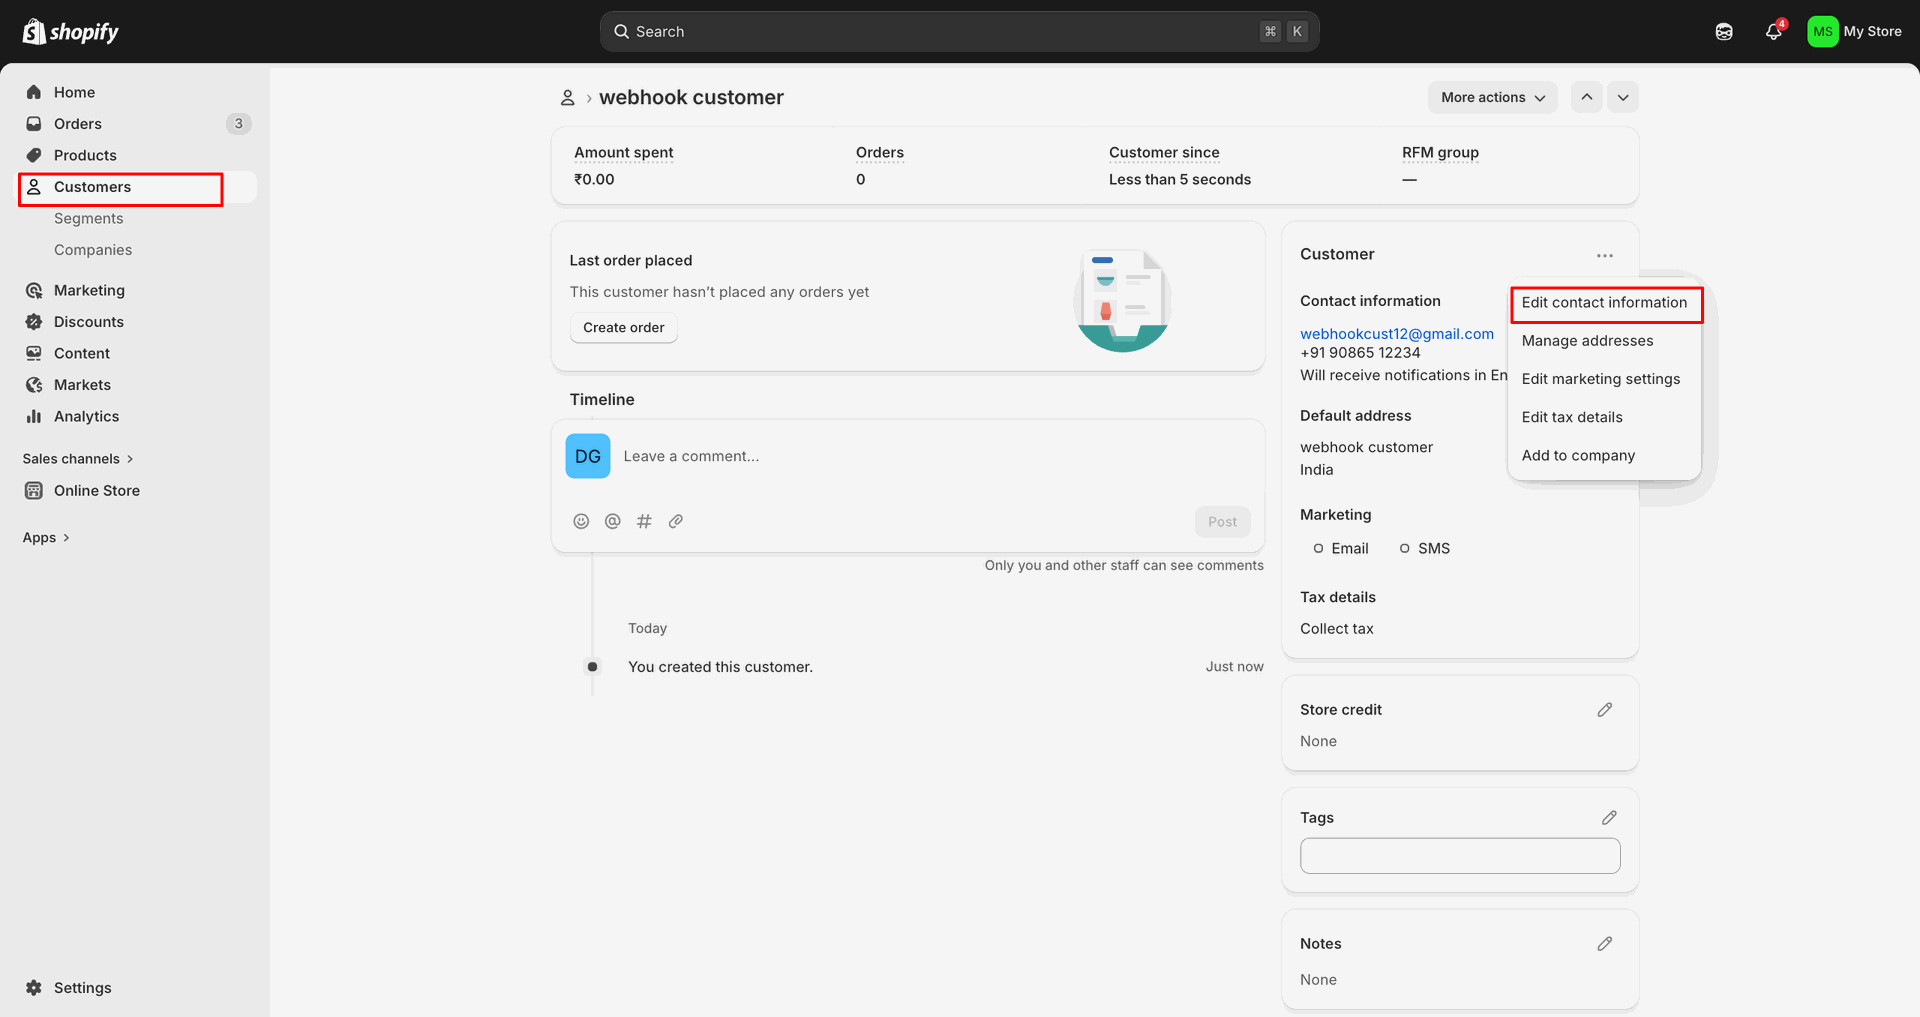Expand Sales channels section
The height and width of the screenshot is (1017, 1920).
[78, 459]
